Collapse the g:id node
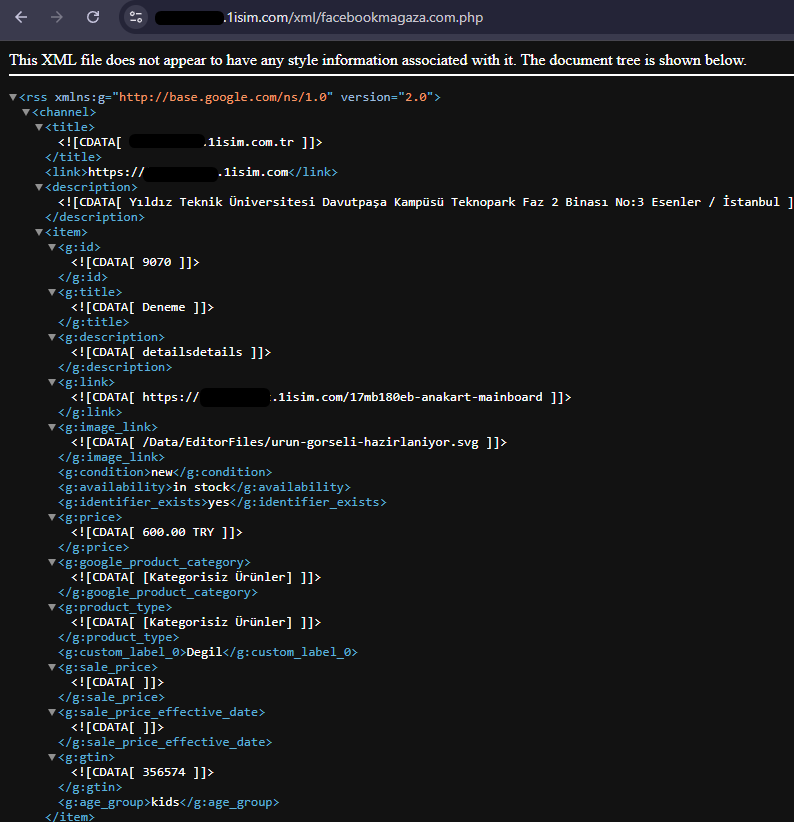This screenshot has height=822, width=794. click(52, 247)
